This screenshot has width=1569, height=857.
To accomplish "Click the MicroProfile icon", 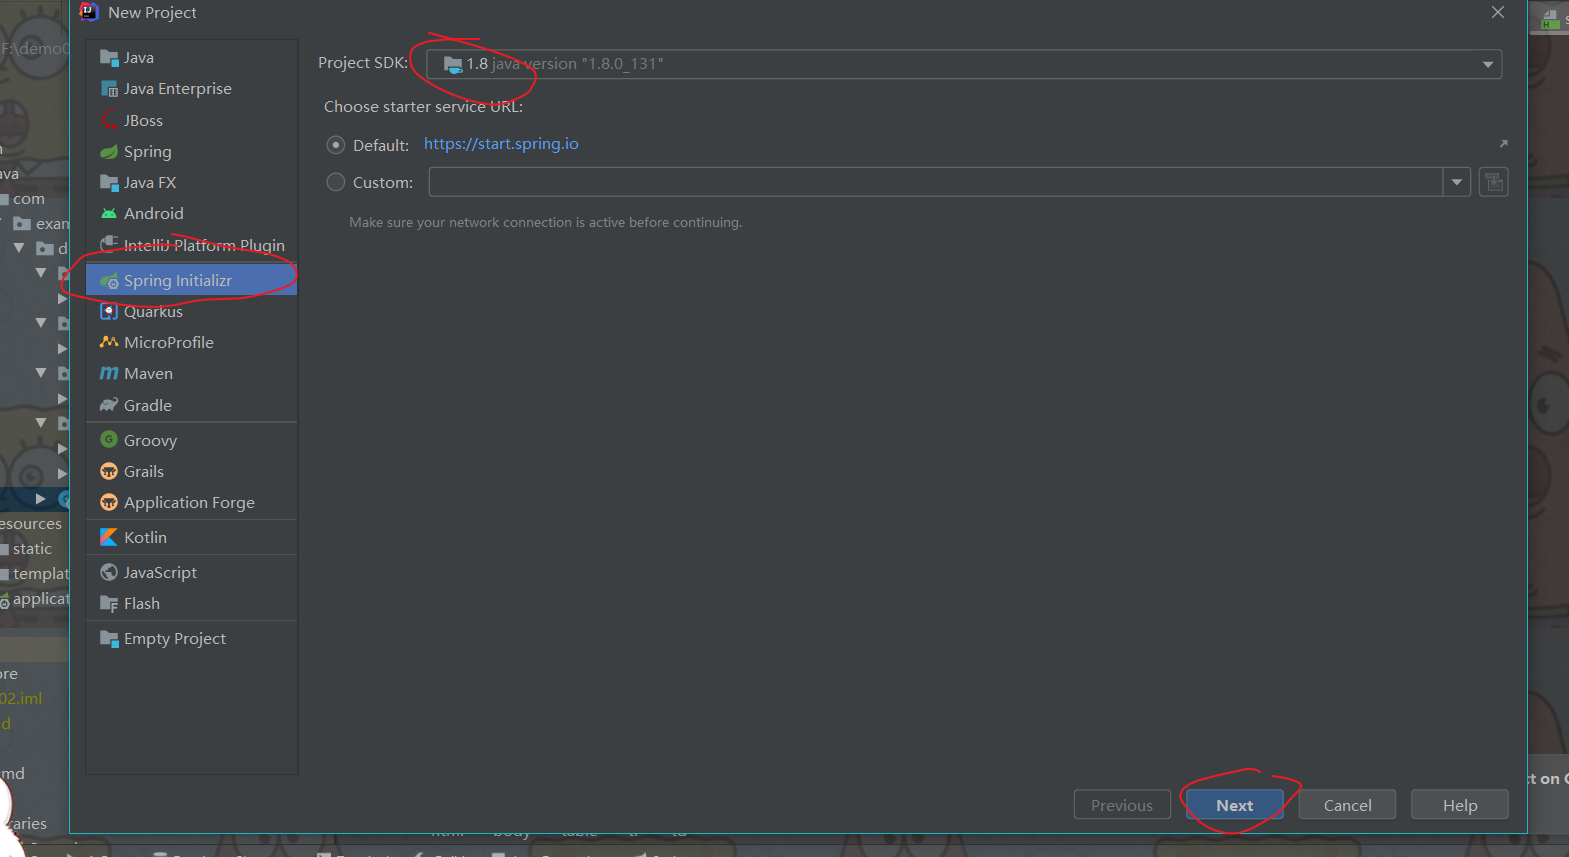I will coord(109,342).
